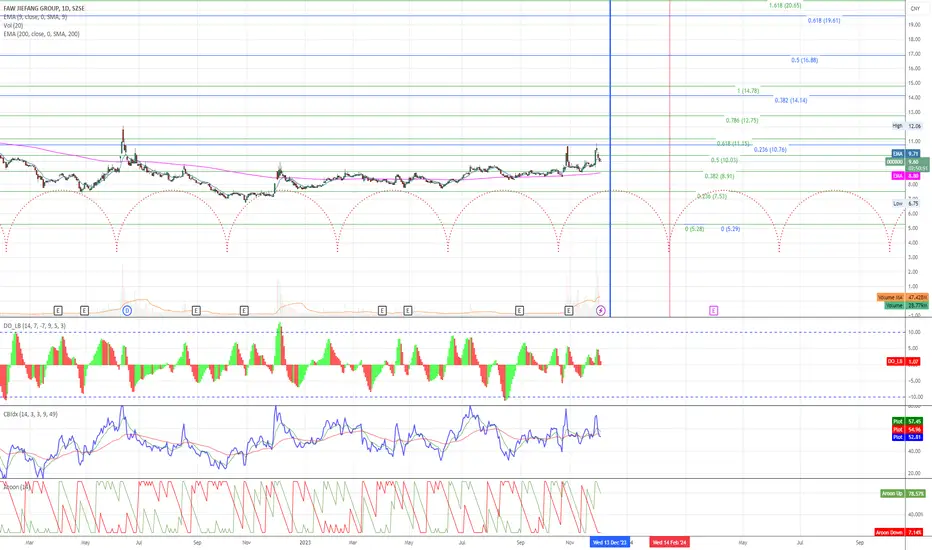The height and width of the screenshot is (550, 932).
Task: Click the Fib label 0.236 (10.76)
Action: pyautogui.click(x=770, y=150)
